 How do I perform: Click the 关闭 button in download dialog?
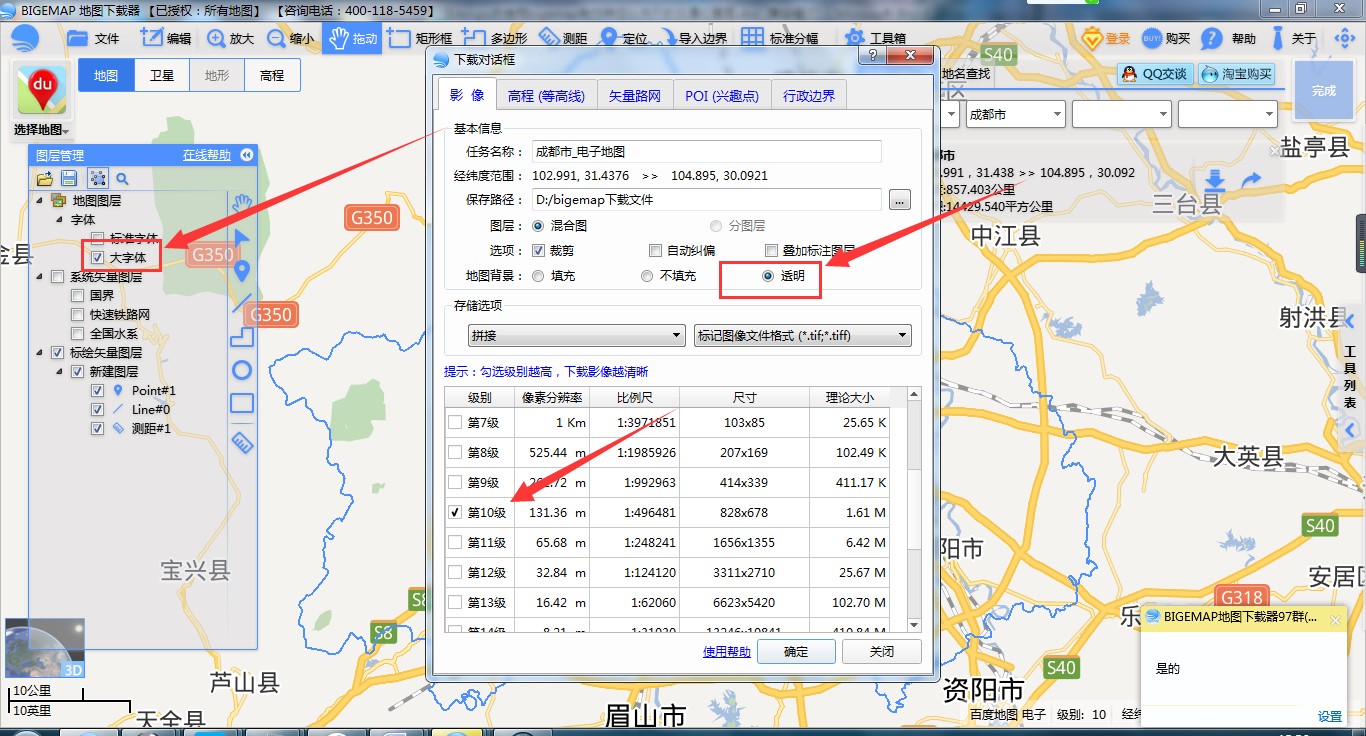pyautogui.click(x=882, y=651)
